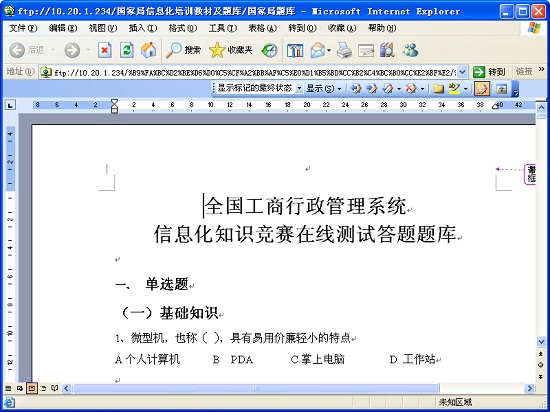This screenshot has height=412, width=550.
Task: Open the 收藏(A) menu
Action: pyautogui.click(x=342, y=28)
